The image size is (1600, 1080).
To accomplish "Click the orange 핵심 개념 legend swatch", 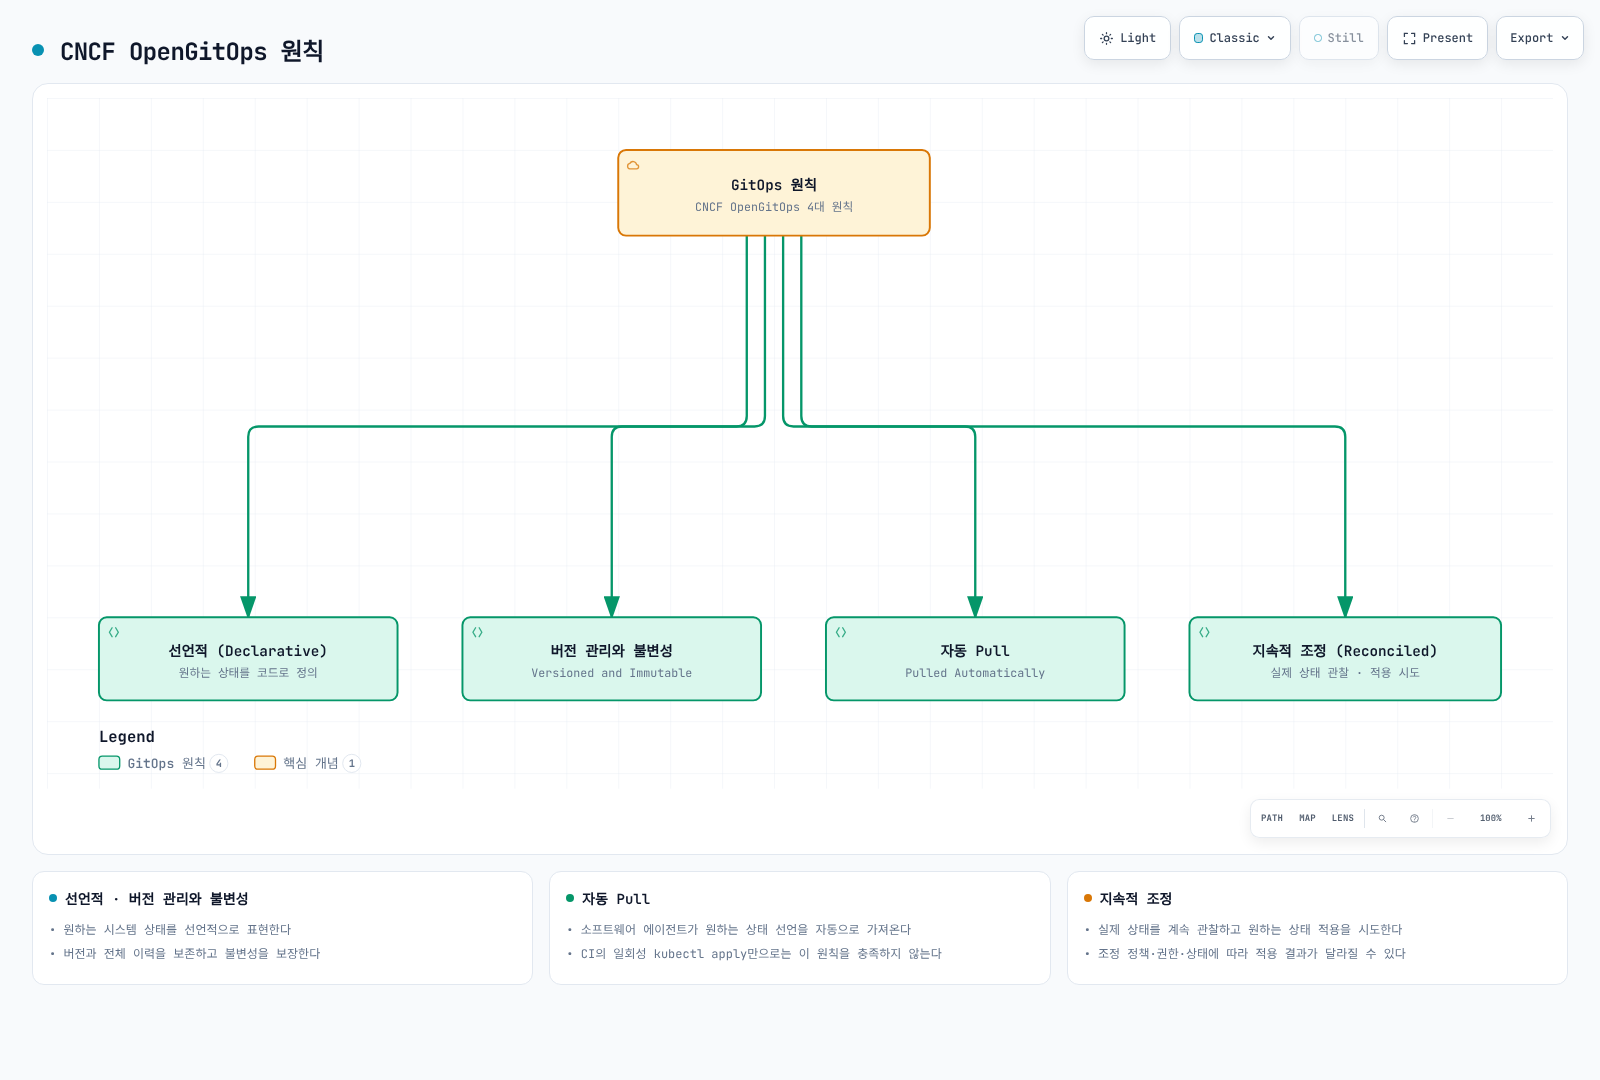I will (x=265, y=763).
